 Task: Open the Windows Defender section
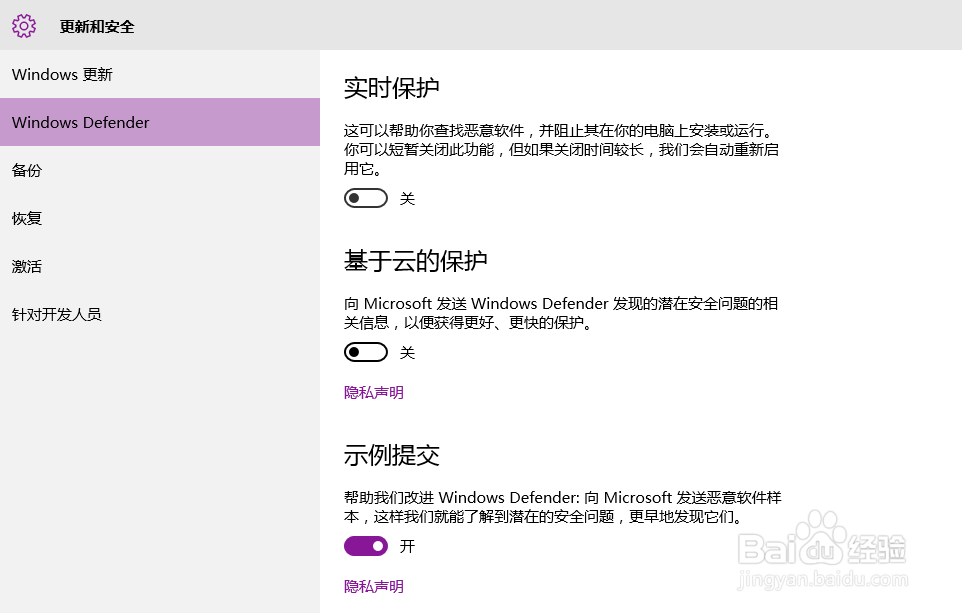[80, 122]
